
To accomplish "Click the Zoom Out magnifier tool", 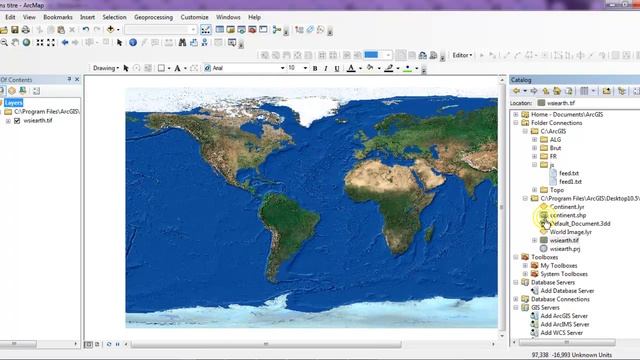I will 4,42.
